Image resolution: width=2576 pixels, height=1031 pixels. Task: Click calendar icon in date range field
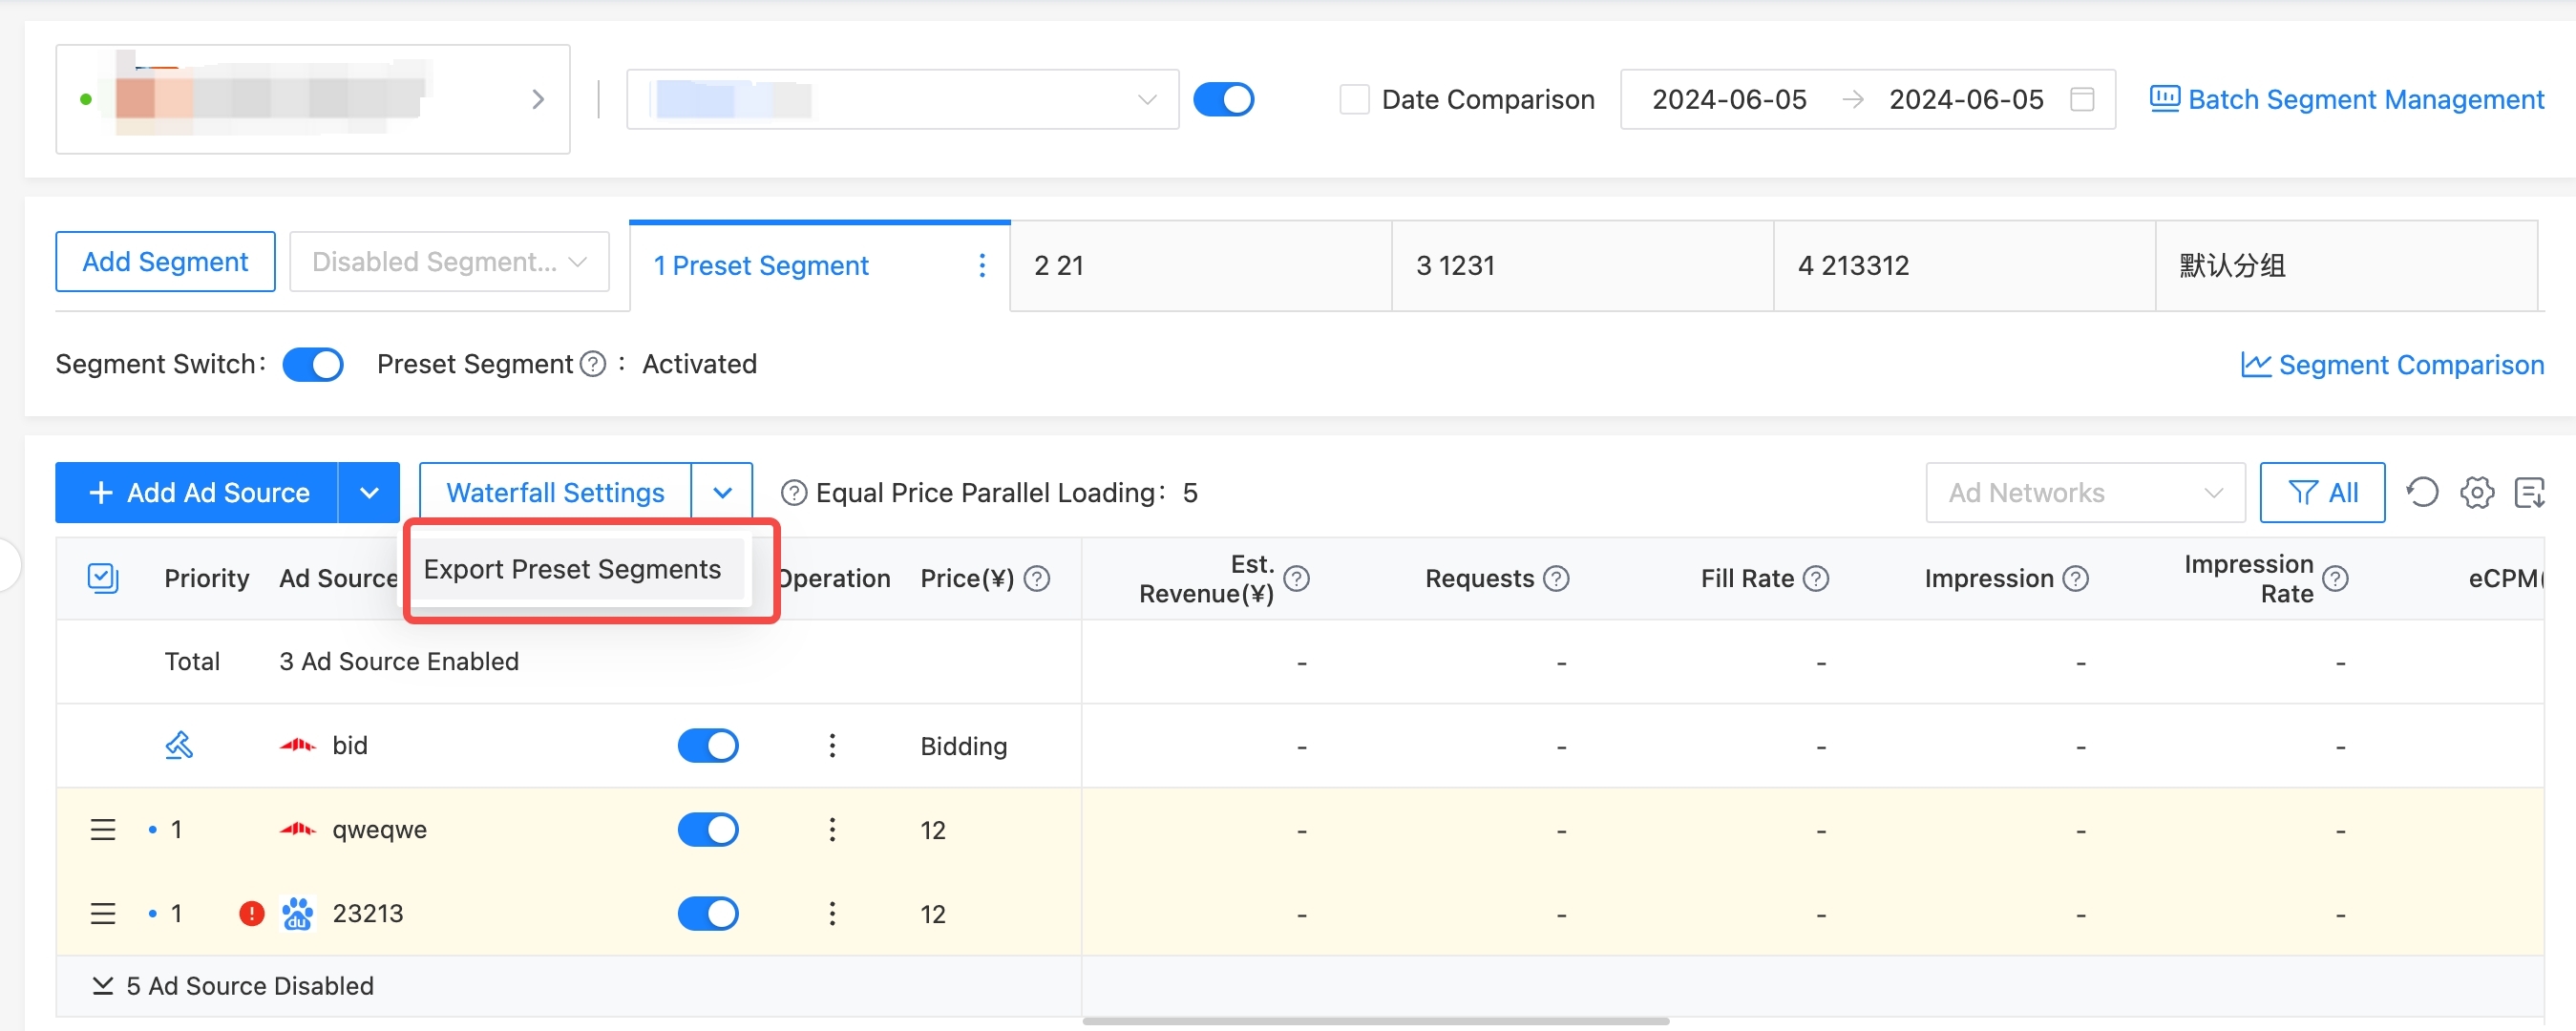point(2081,99)
